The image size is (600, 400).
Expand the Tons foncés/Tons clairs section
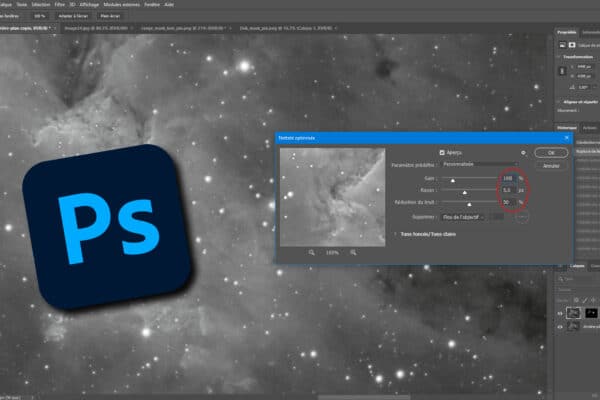tap(395, 234)
